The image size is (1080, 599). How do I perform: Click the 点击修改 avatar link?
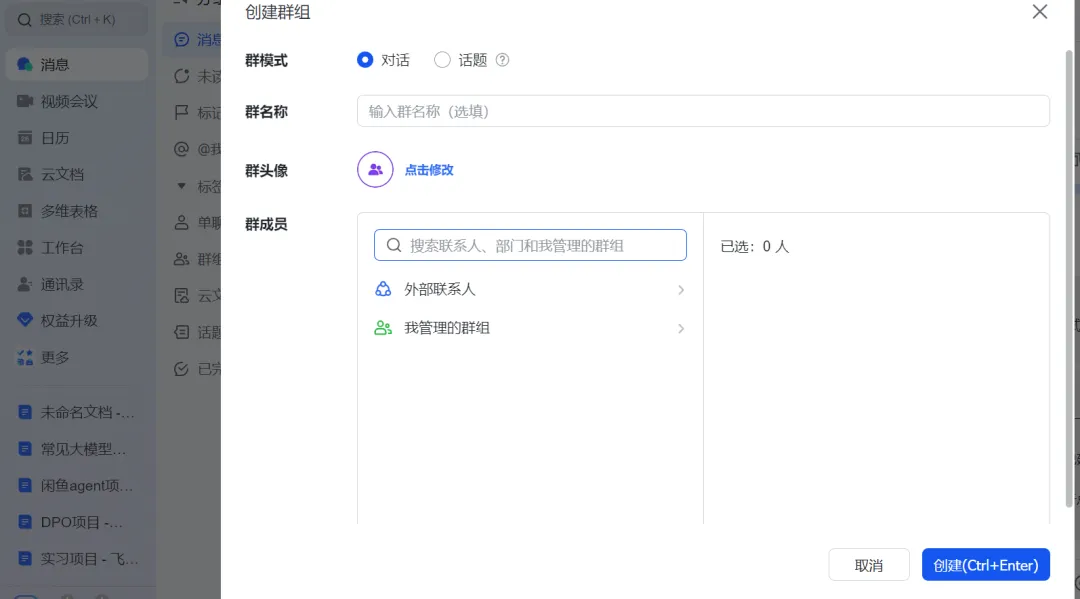click(429, 170)
